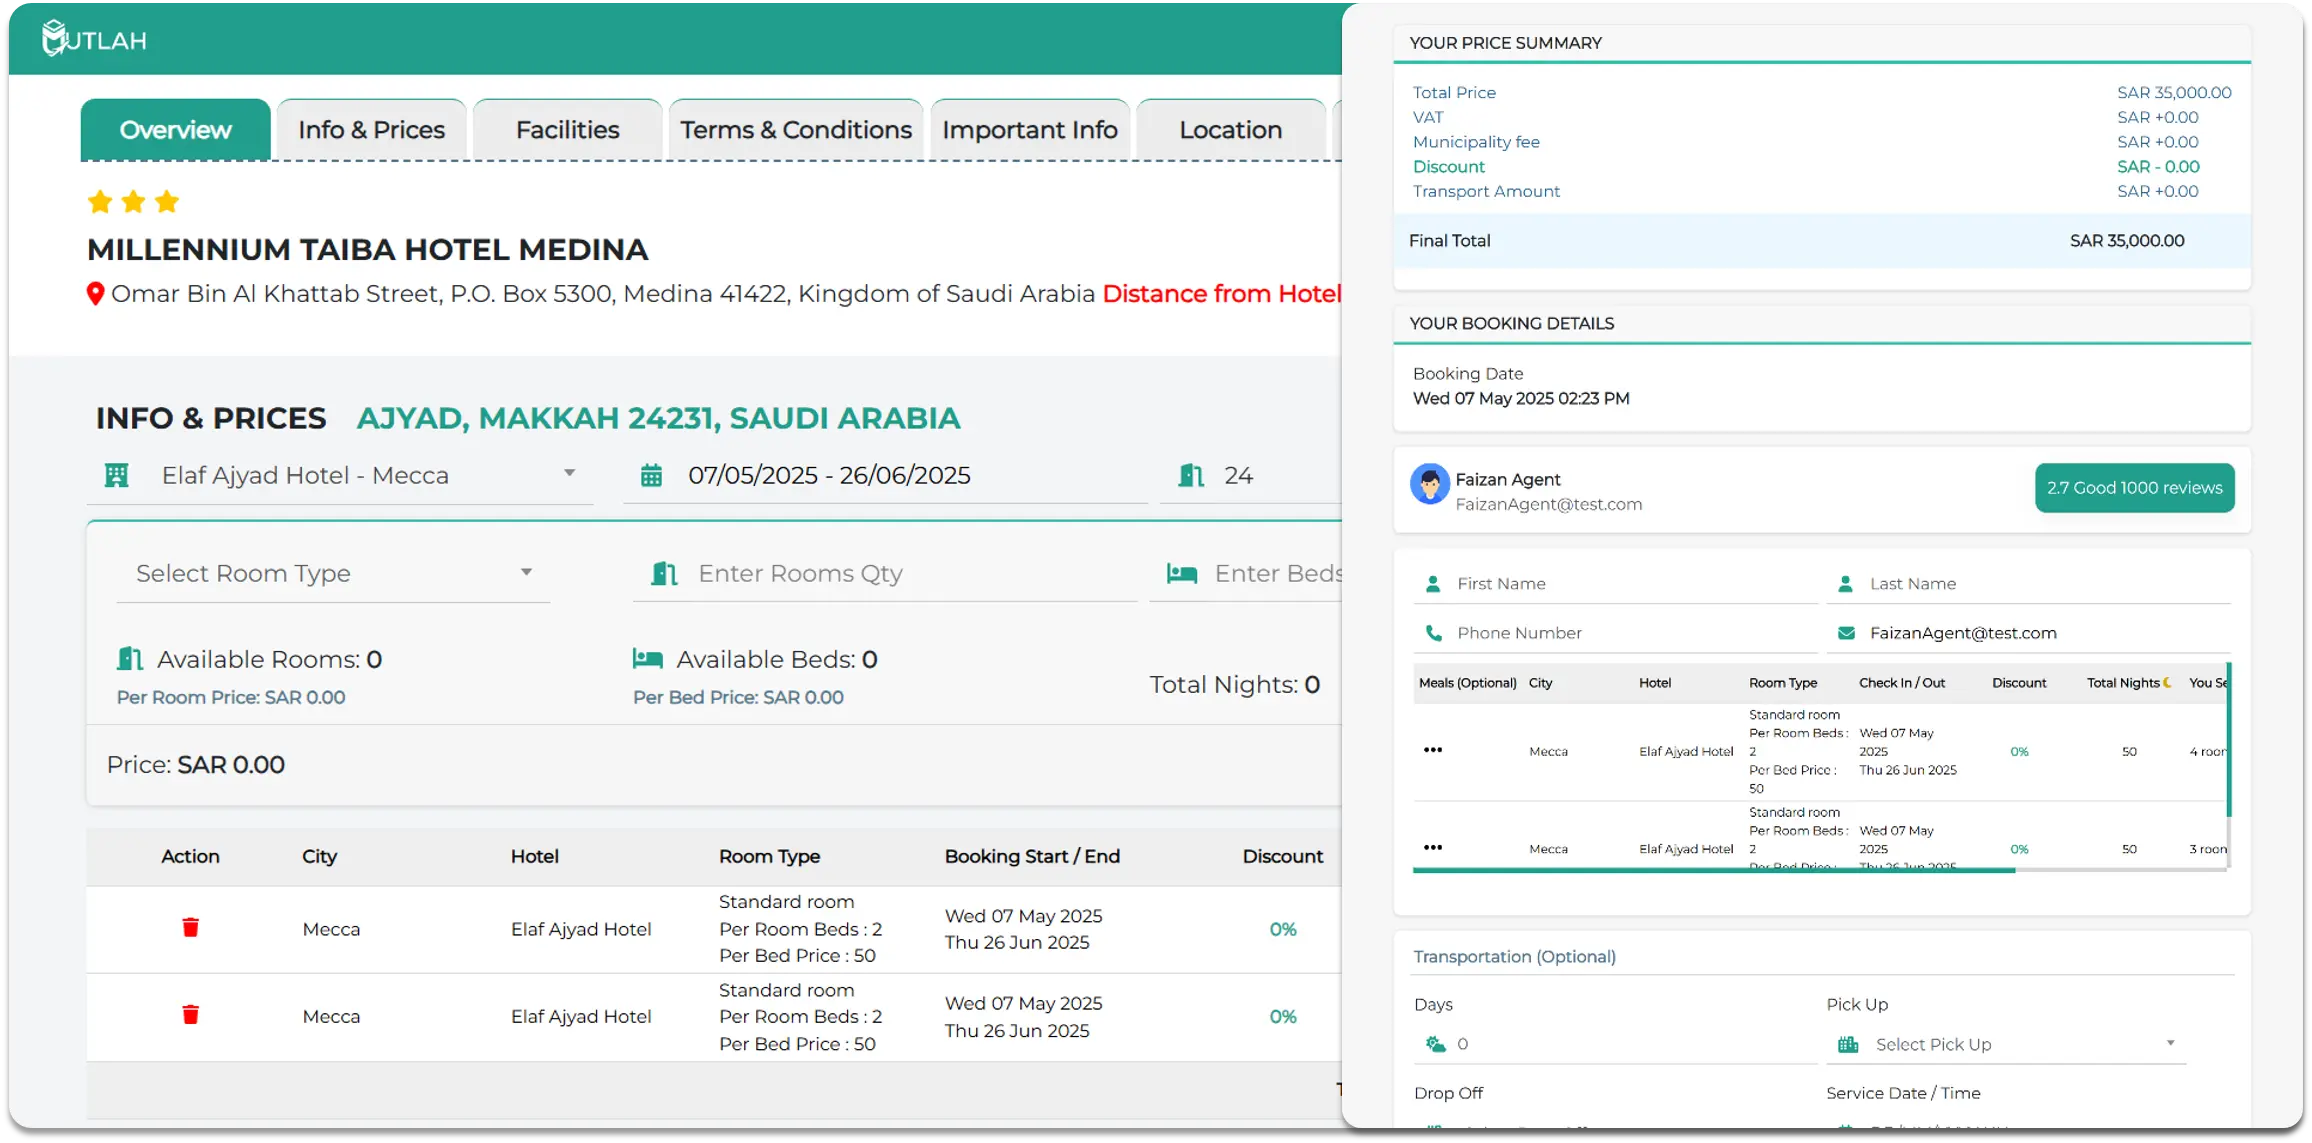Delete the first Mecca booking row
Viewport: 2312px width, 1143px height.
pos(191,928)
